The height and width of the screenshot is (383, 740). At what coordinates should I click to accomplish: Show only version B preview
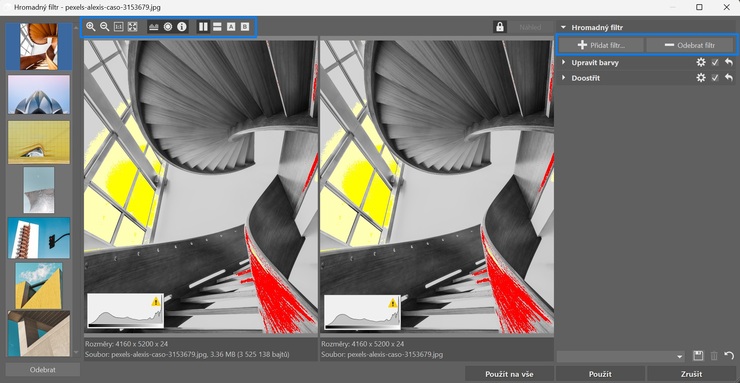pos(245,27)
